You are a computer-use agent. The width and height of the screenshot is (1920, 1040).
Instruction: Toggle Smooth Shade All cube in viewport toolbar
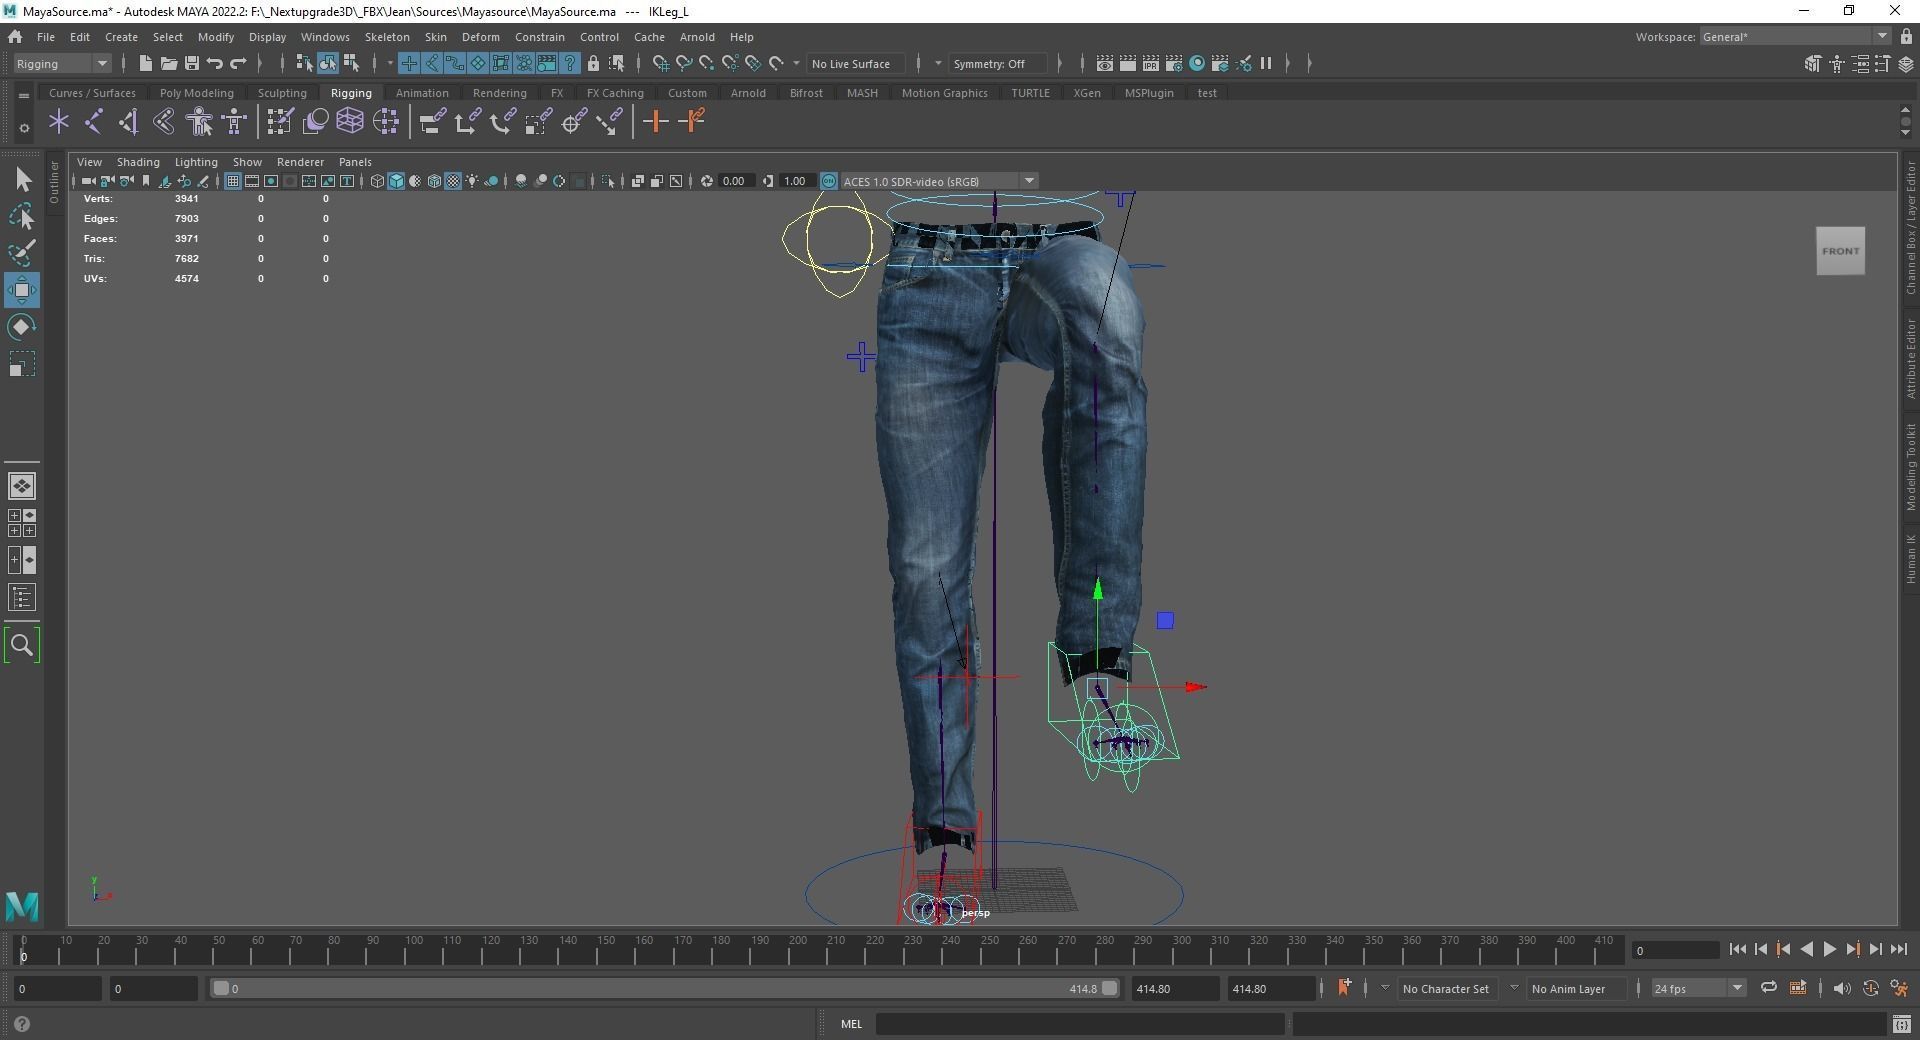click(x=396, y=181)
